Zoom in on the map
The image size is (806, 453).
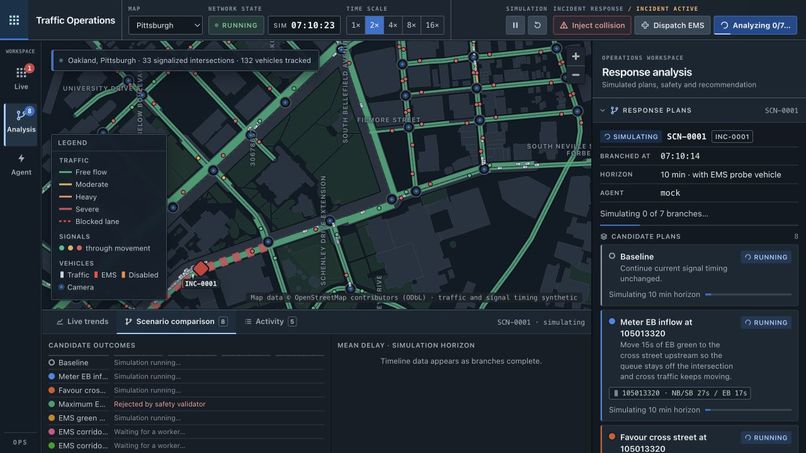click(x=576, y=56)
